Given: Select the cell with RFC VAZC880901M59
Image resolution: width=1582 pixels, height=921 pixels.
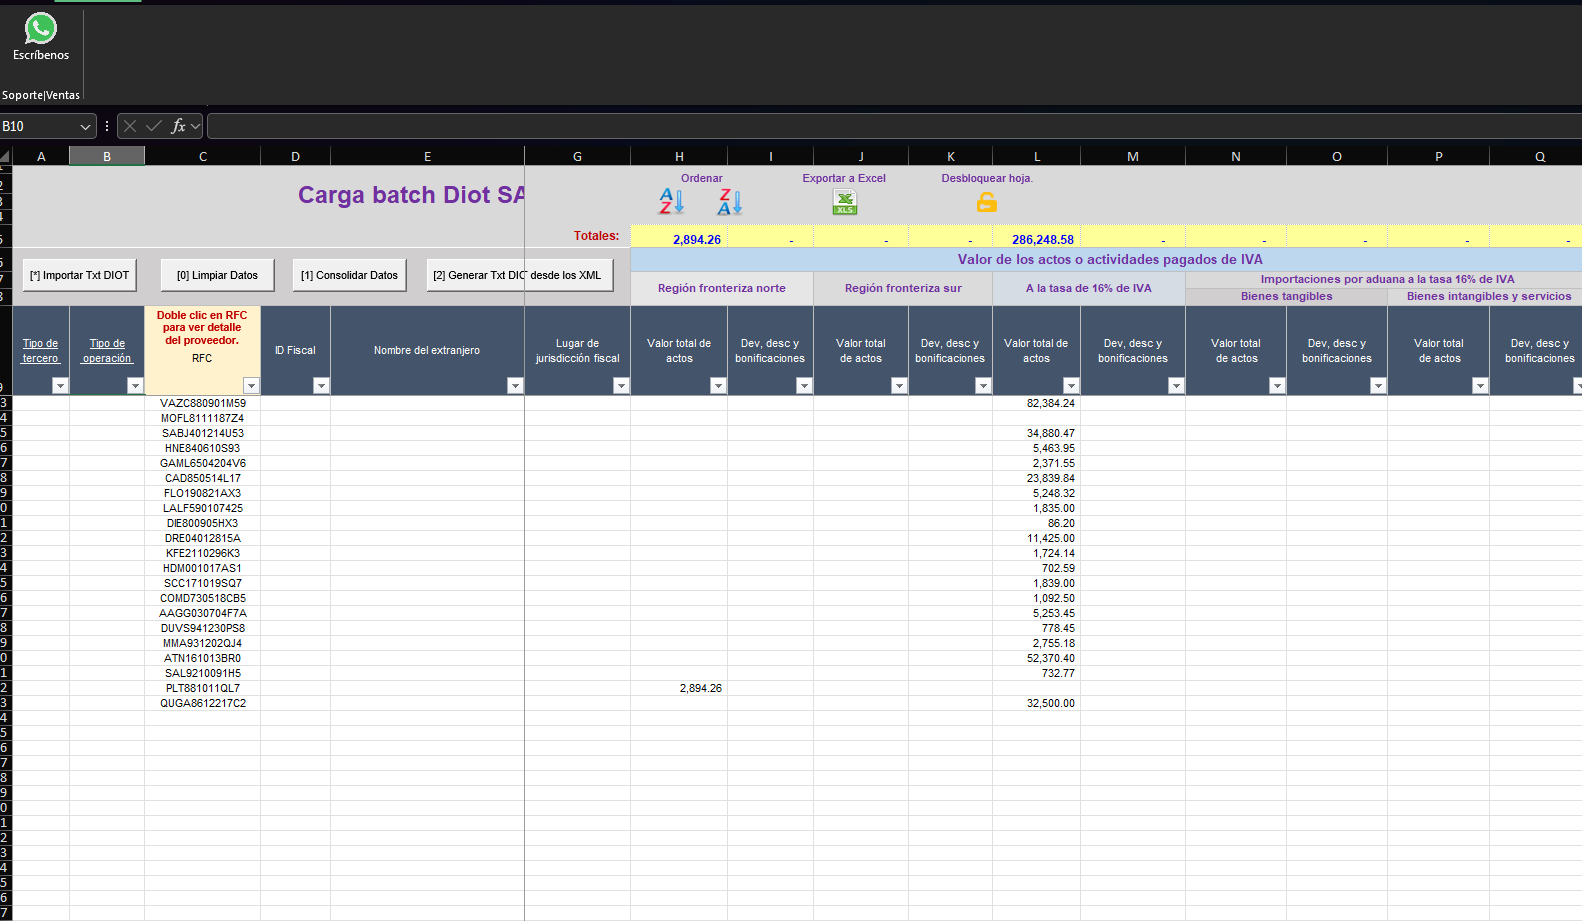Looking at the screenshot, I should (203, 404).
